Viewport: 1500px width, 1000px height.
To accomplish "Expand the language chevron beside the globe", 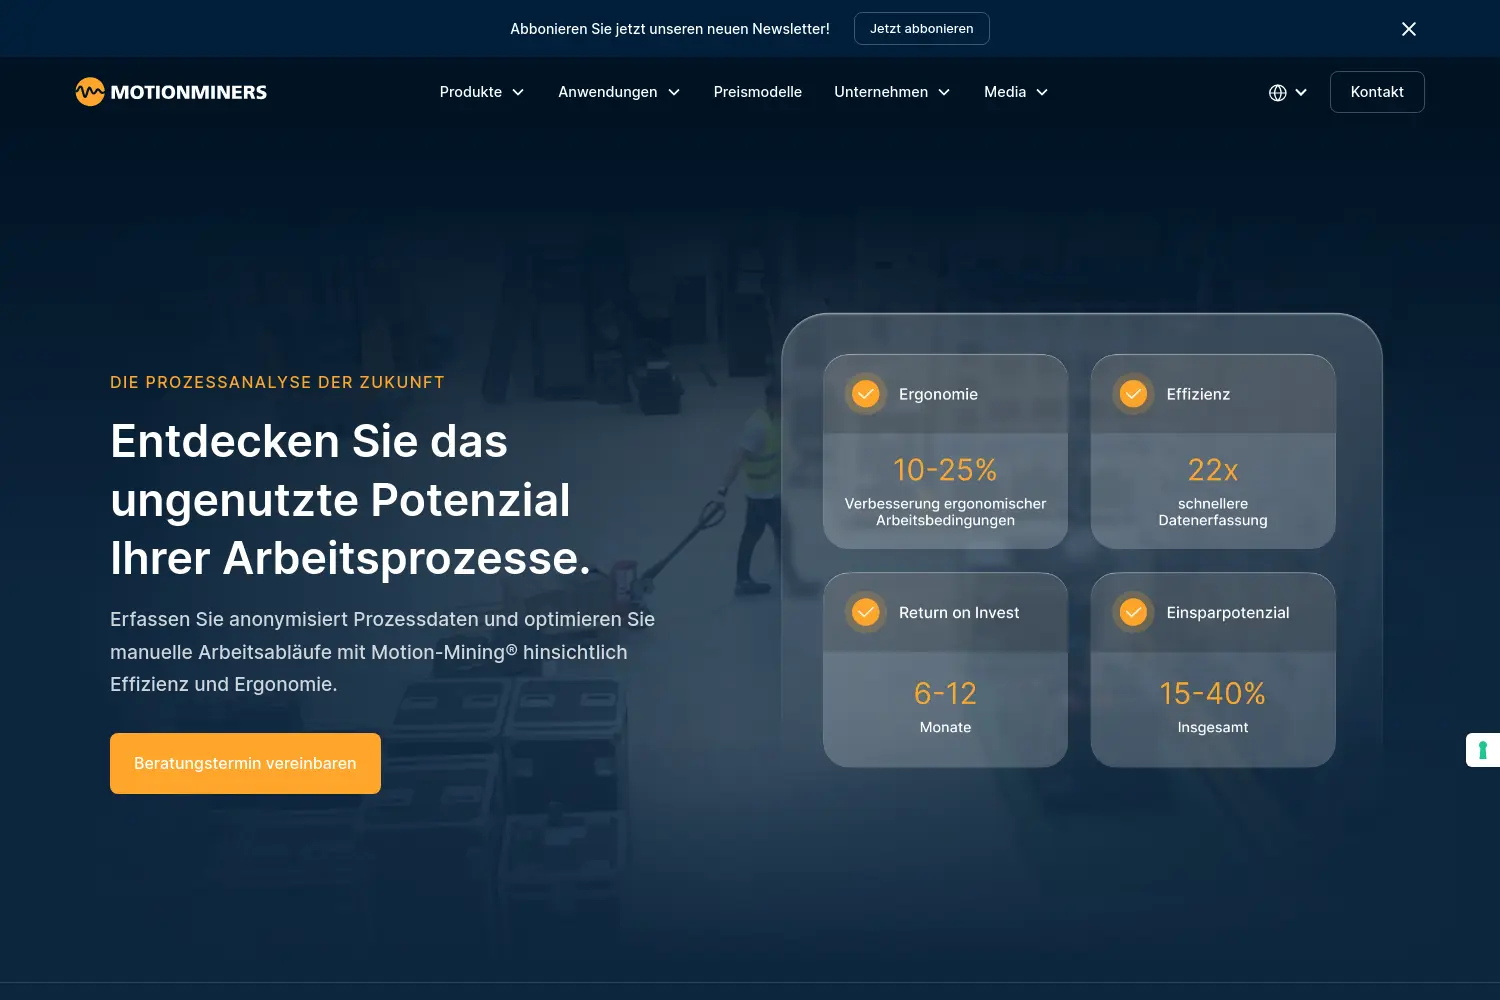I will point(1301,92).
